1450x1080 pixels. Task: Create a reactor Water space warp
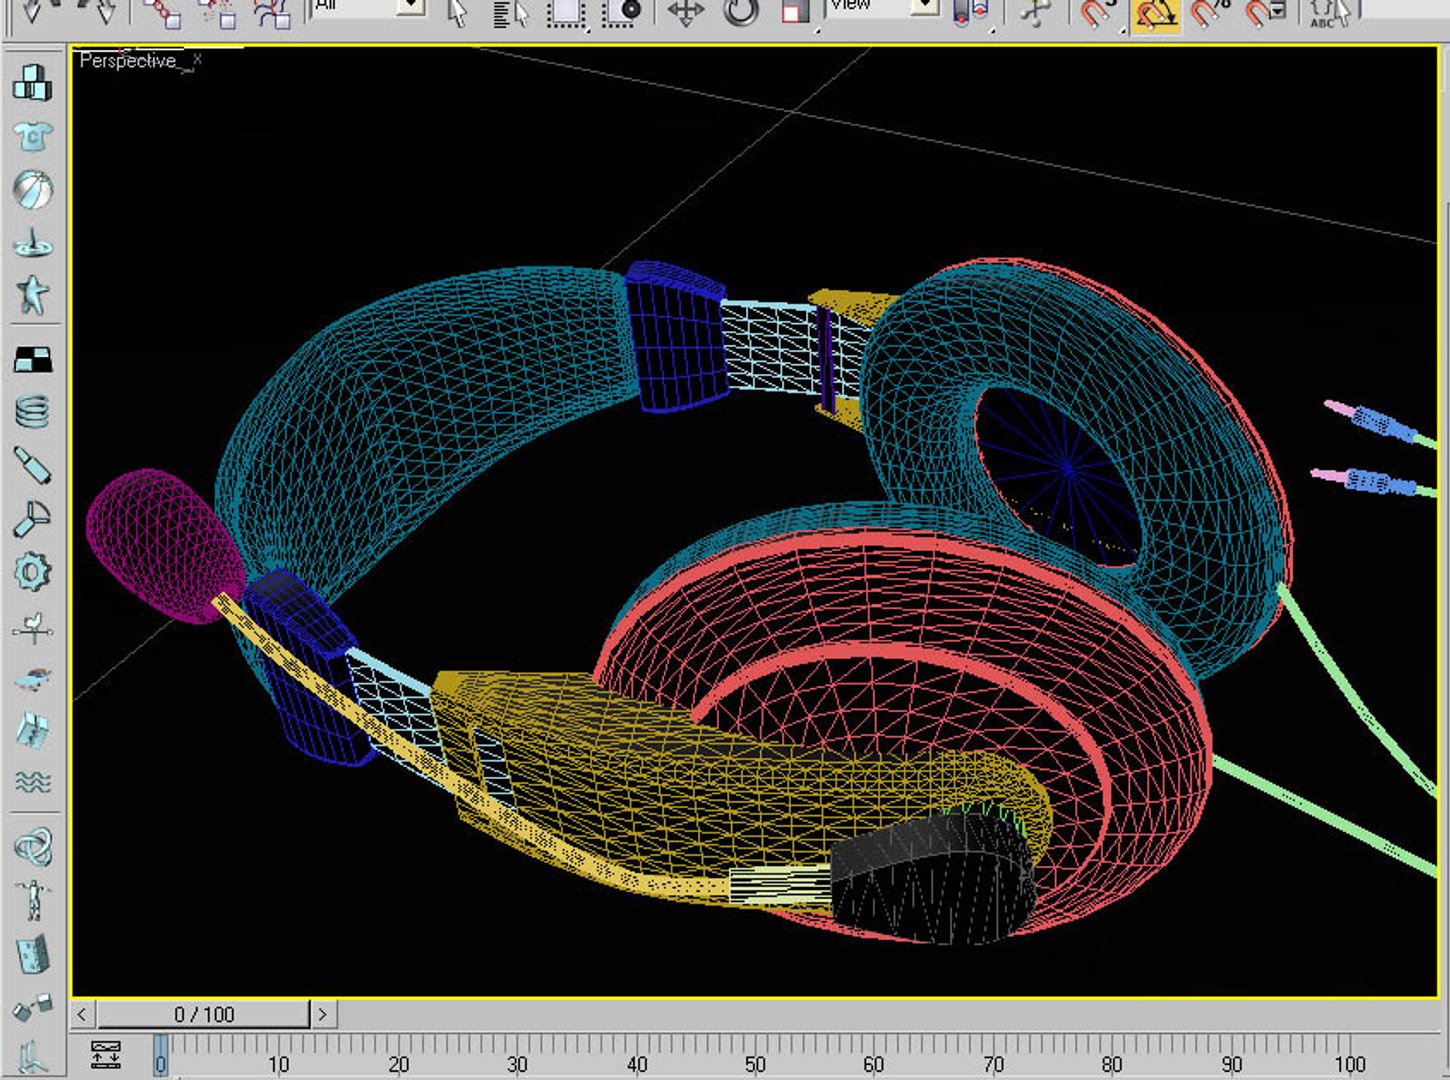click(x=32, y=783)
